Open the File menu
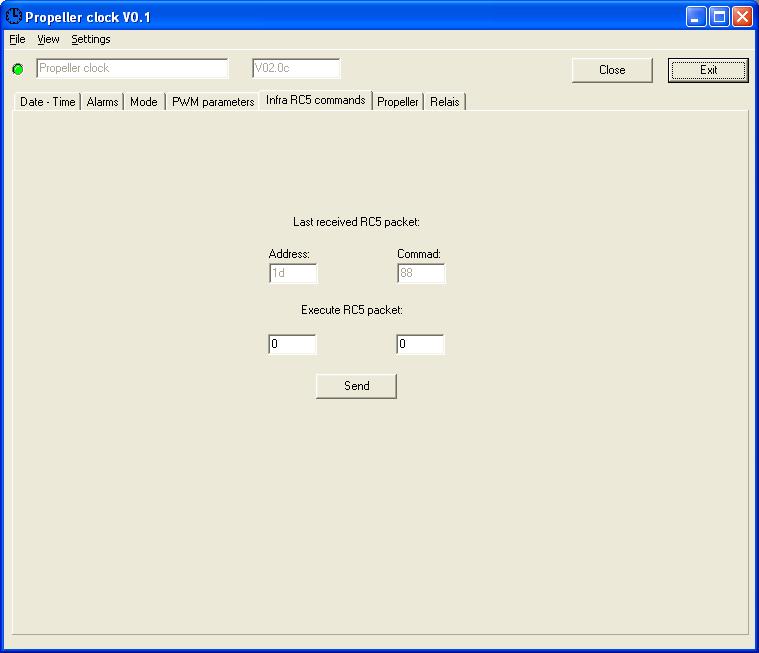This screenshot has height=653, width=759. click(17, 39)
